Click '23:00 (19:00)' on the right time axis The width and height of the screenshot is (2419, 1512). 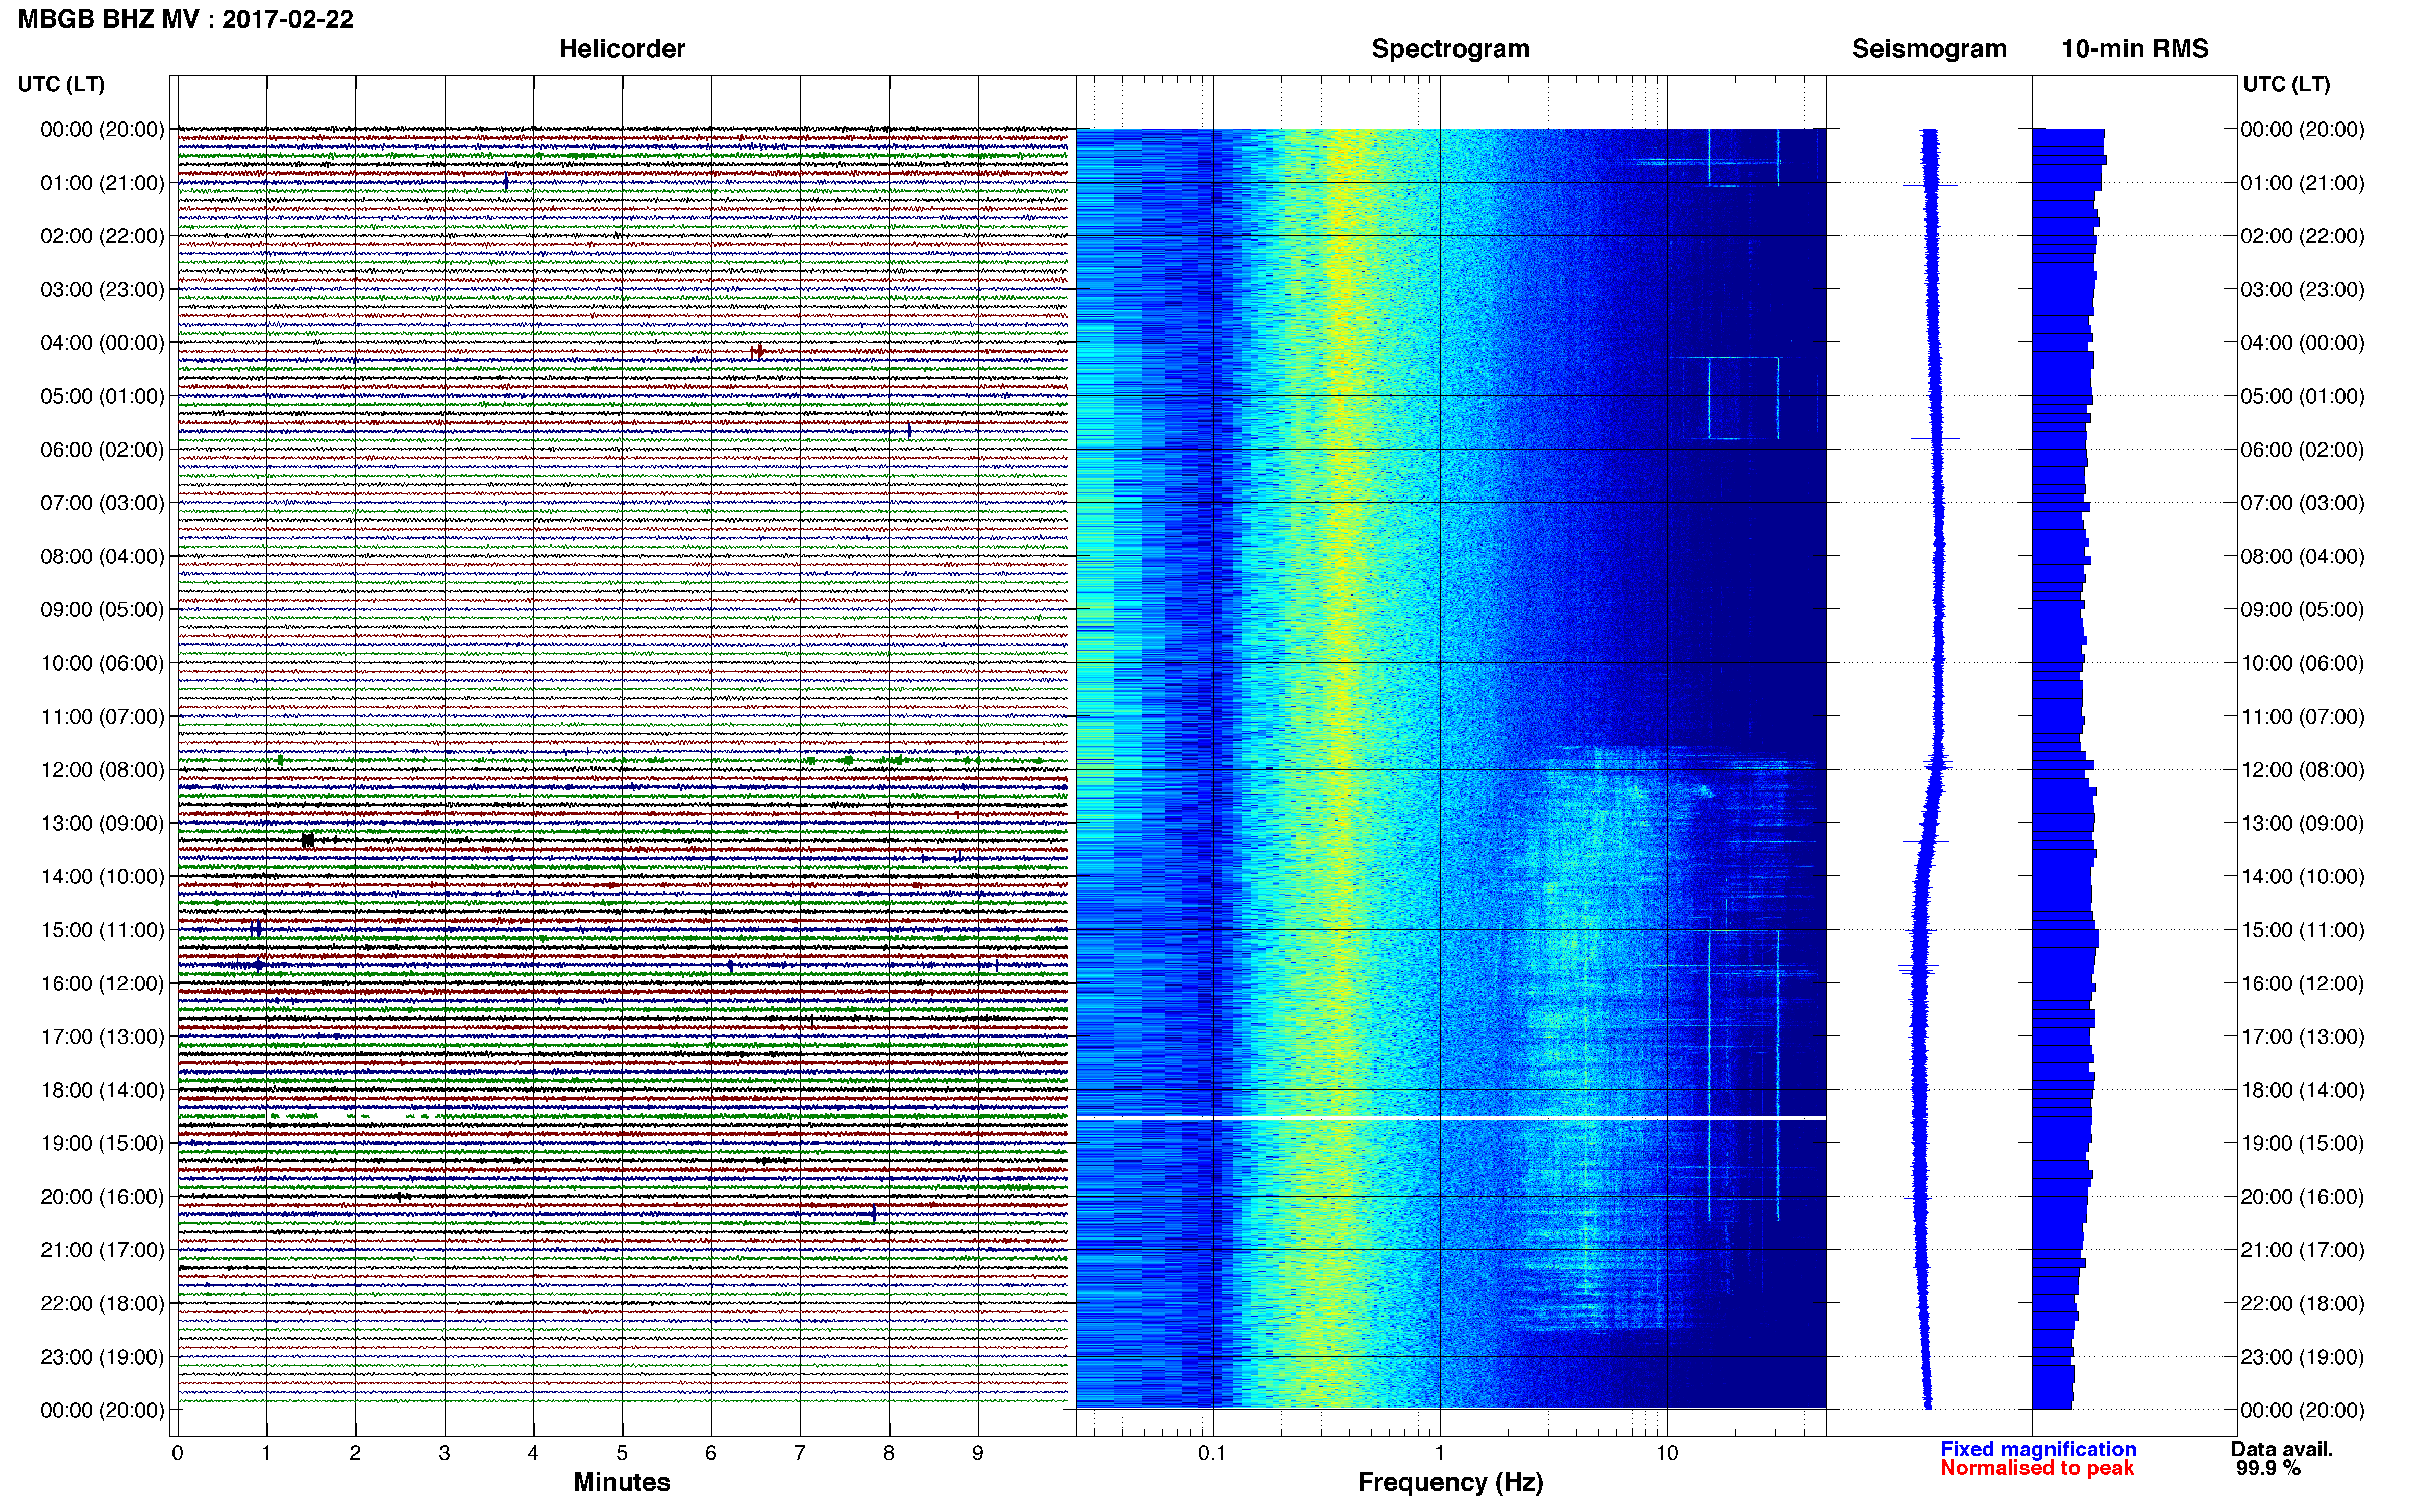(2302, 1357)
